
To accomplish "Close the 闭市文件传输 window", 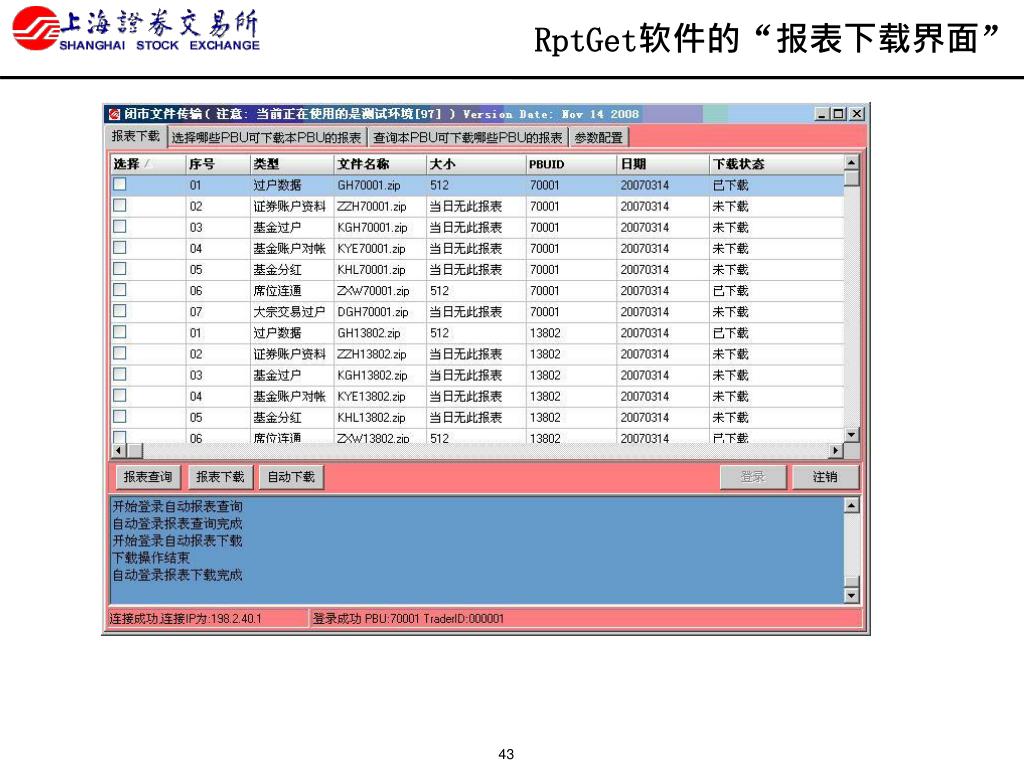I will click(x=857, y=114).
